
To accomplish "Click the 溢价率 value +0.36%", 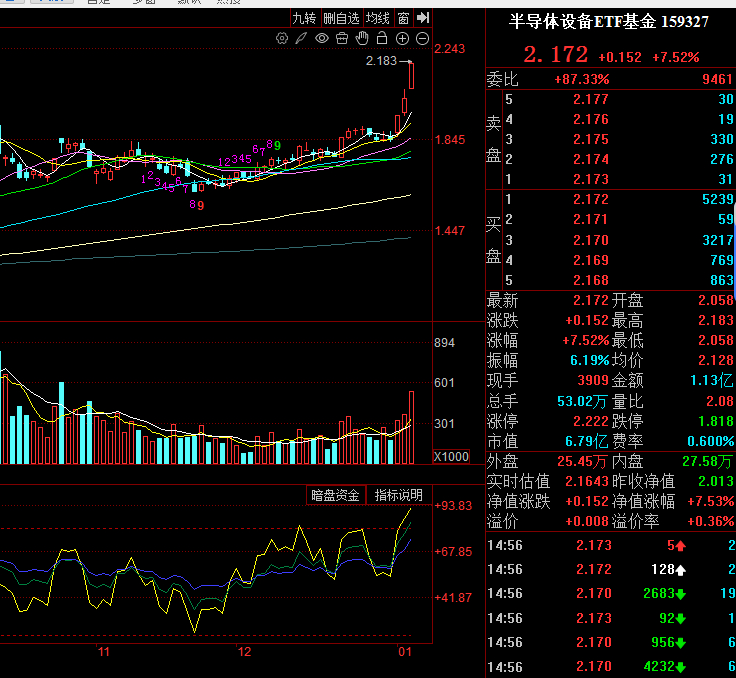I will tap(711, 521).
